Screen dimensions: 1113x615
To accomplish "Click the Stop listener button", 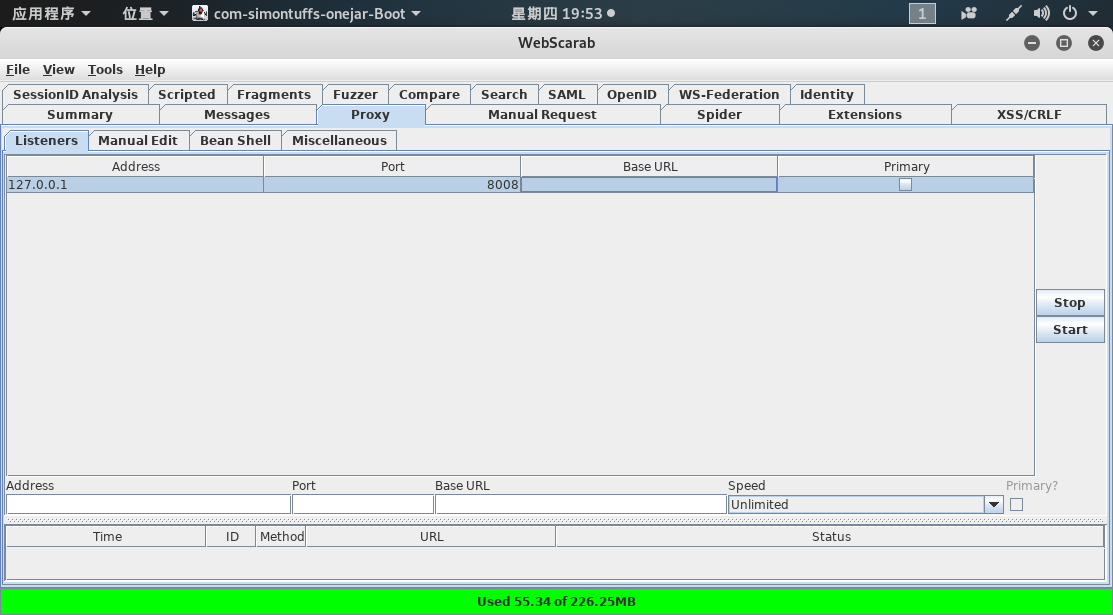I will pyautogui.click(x=1070, y=303).
